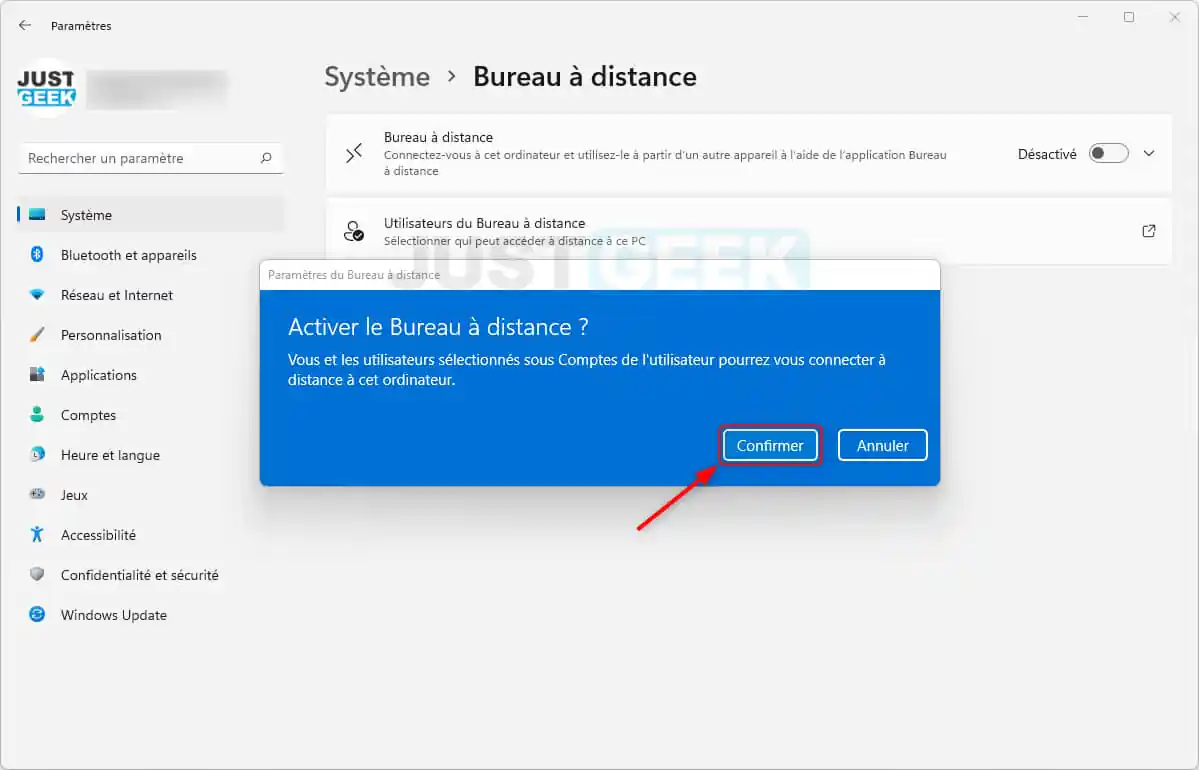The width and height of the screenshot is (1199, 770).
Task: Click the Jeux gamepad icon
Action: click(x=37, y=494)
